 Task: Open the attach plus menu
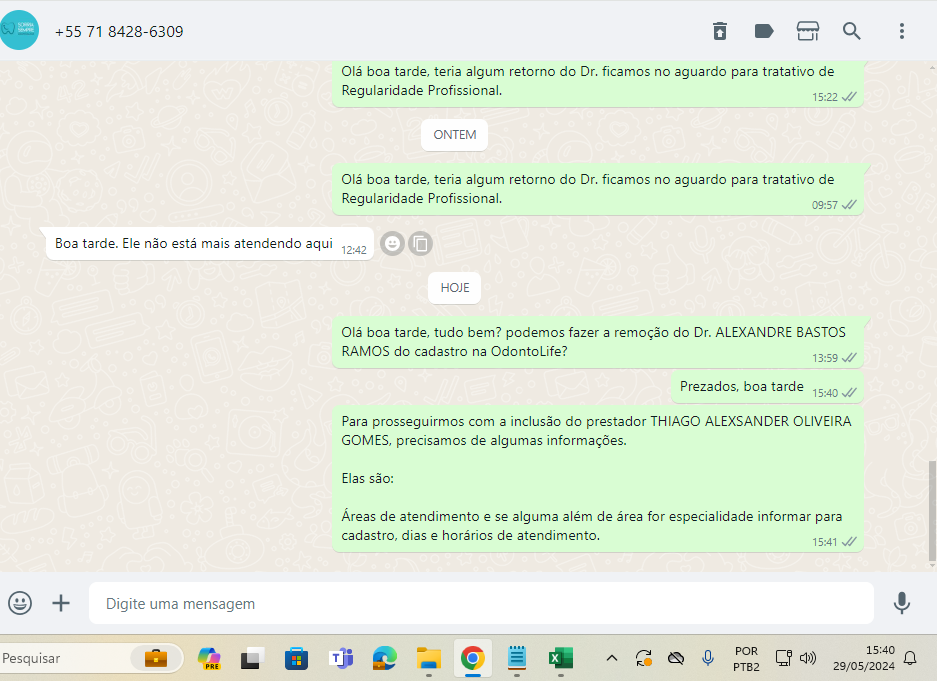point(61,603)
